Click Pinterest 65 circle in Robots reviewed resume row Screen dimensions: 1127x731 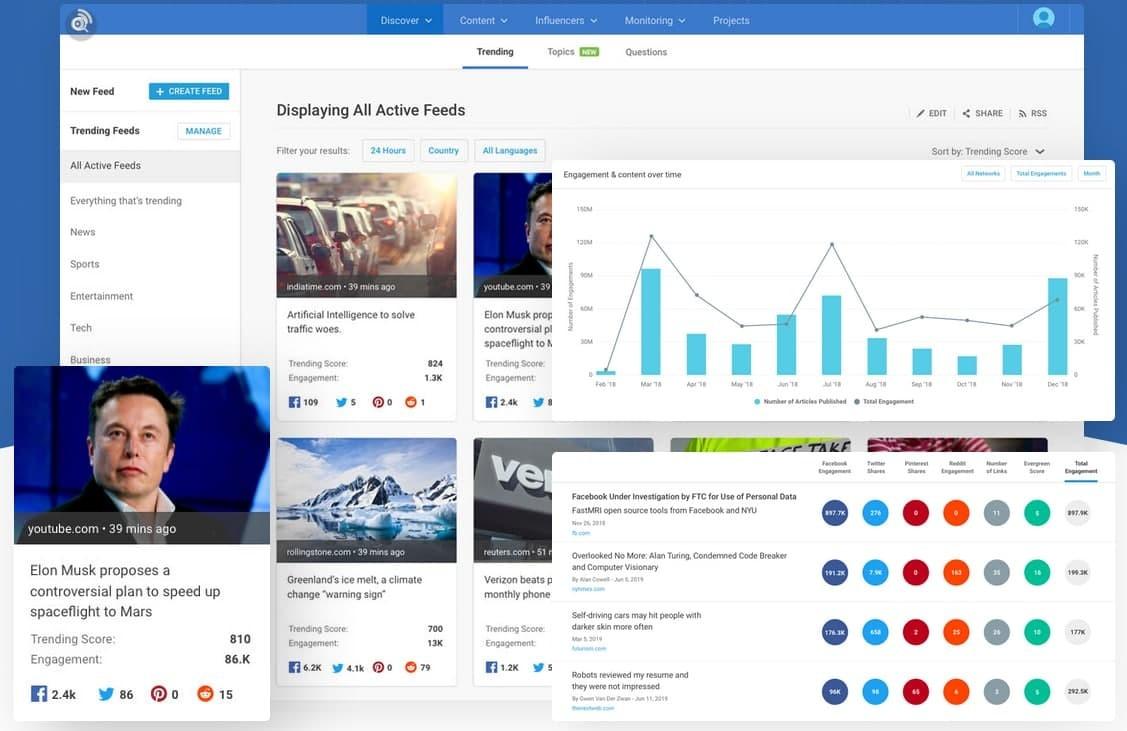point(915,691)
